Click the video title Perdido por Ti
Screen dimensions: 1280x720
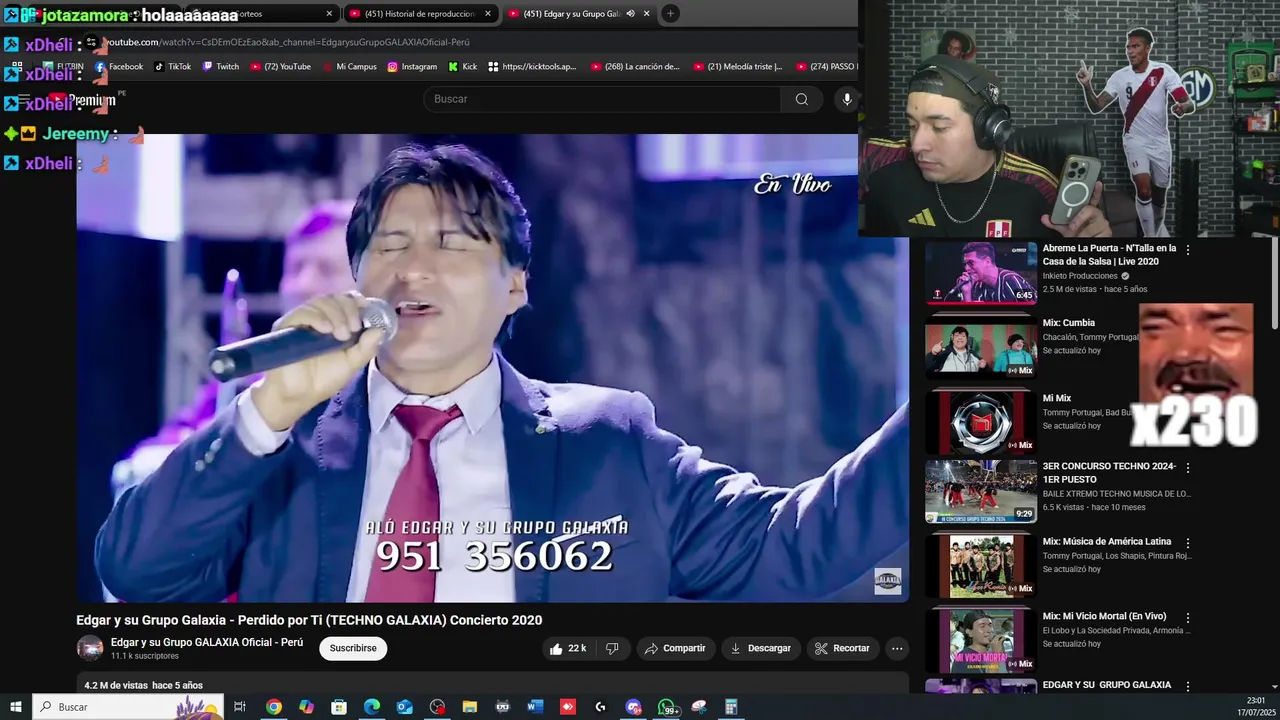(309, 620)
